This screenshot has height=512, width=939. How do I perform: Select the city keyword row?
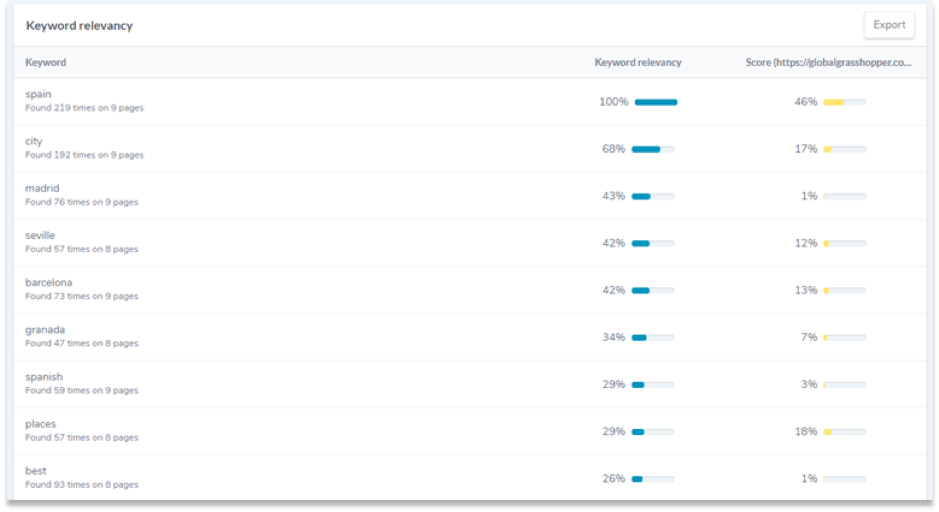click(x=34, y=141)
